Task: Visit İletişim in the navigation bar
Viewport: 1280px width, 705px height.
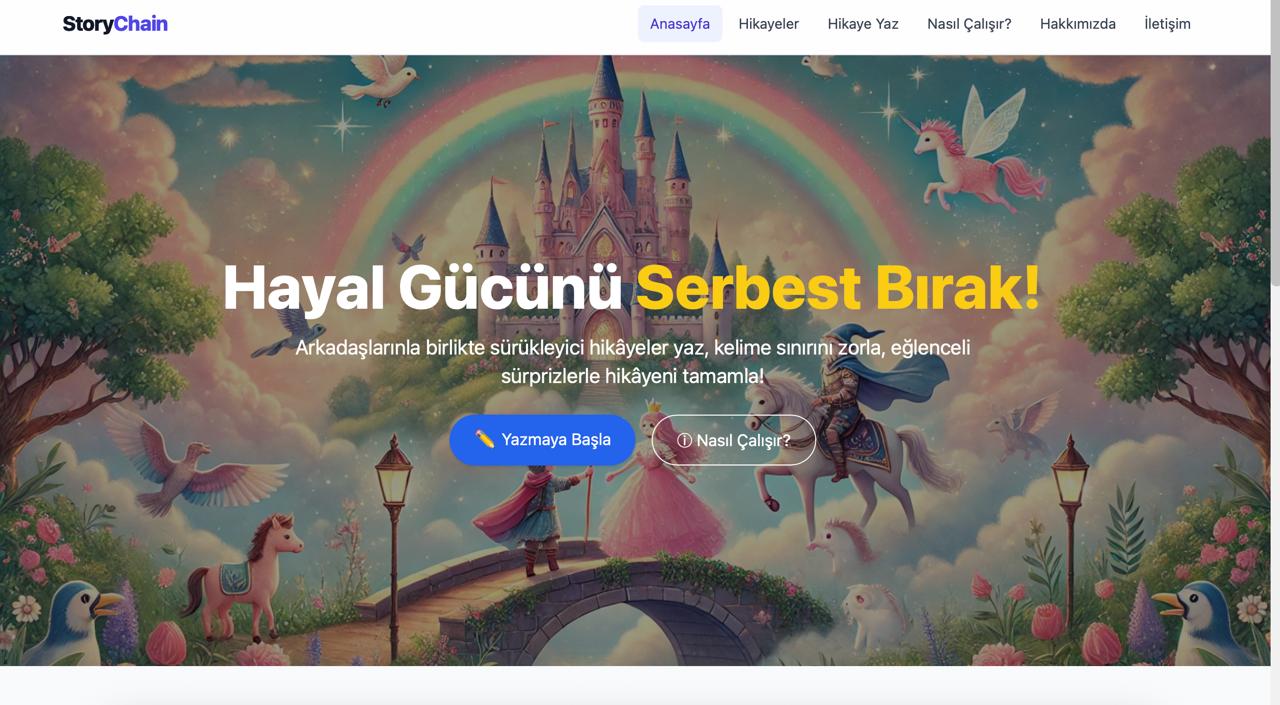Action: pyautogui.click(x=1167, y=24)
